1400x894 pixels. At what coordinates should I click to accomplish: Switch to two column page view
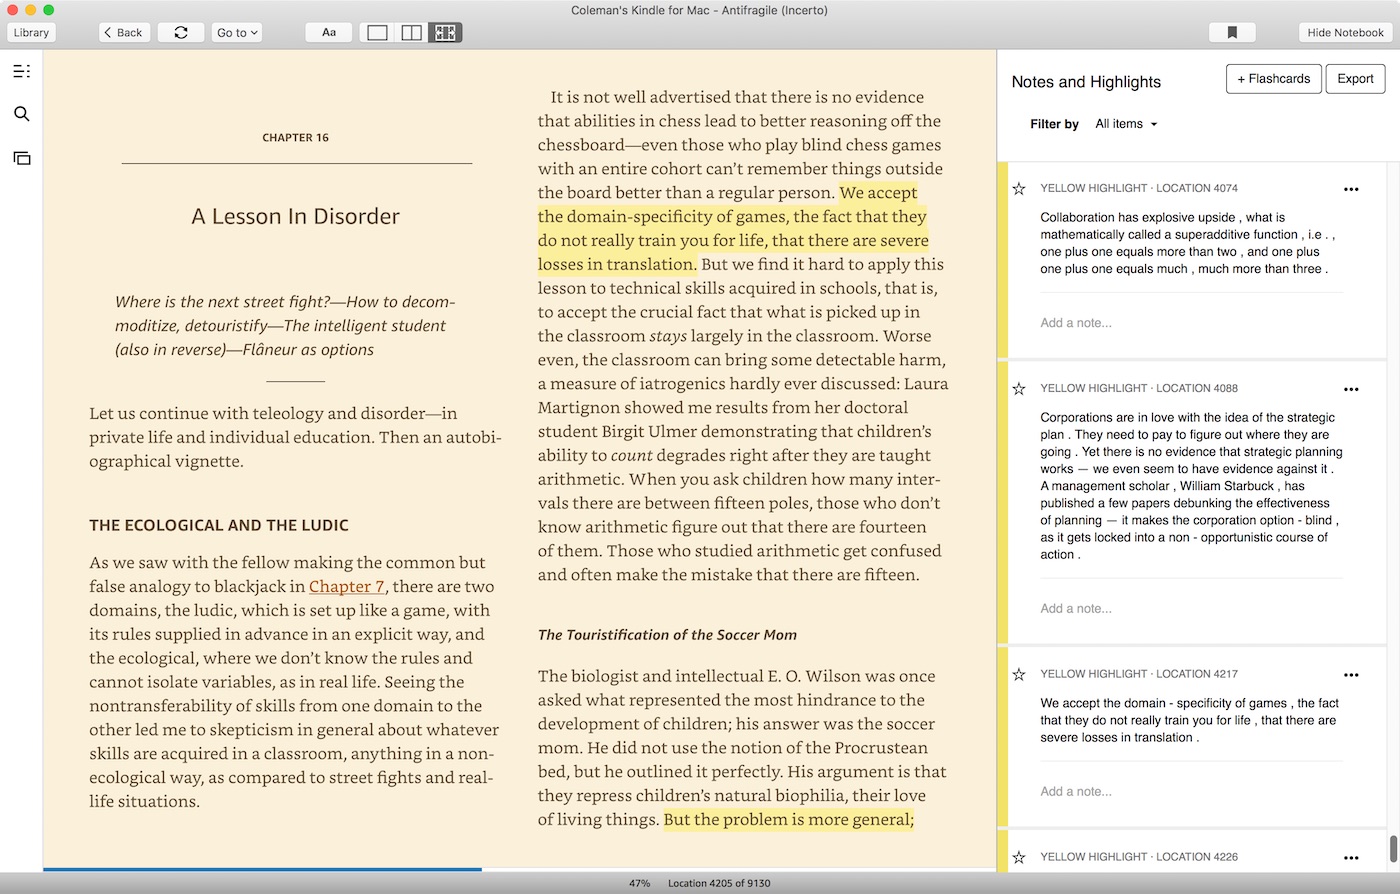pyautogui.click(x=411, y=32)
